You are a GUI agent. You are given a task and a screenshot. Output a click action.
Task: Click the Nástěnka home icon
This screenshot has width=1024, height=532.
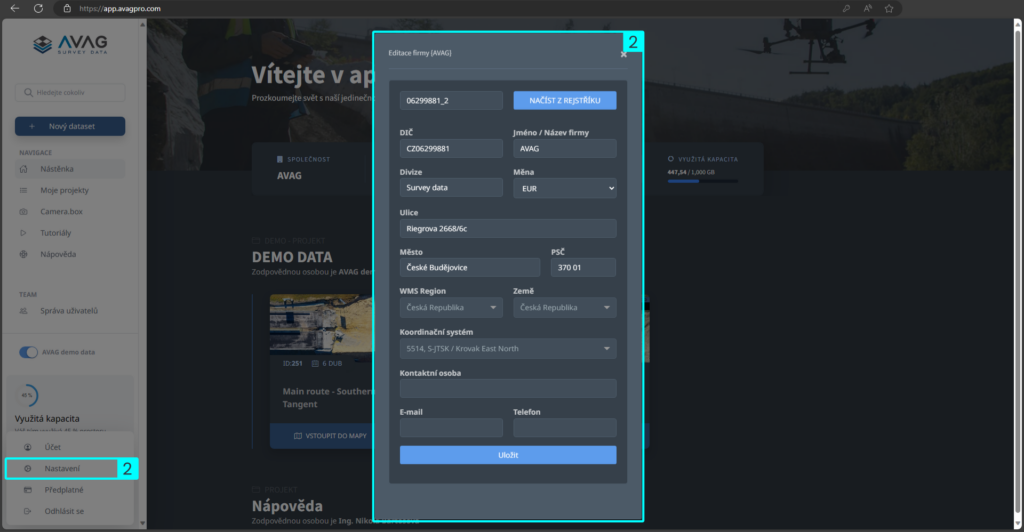pos(24,169)
